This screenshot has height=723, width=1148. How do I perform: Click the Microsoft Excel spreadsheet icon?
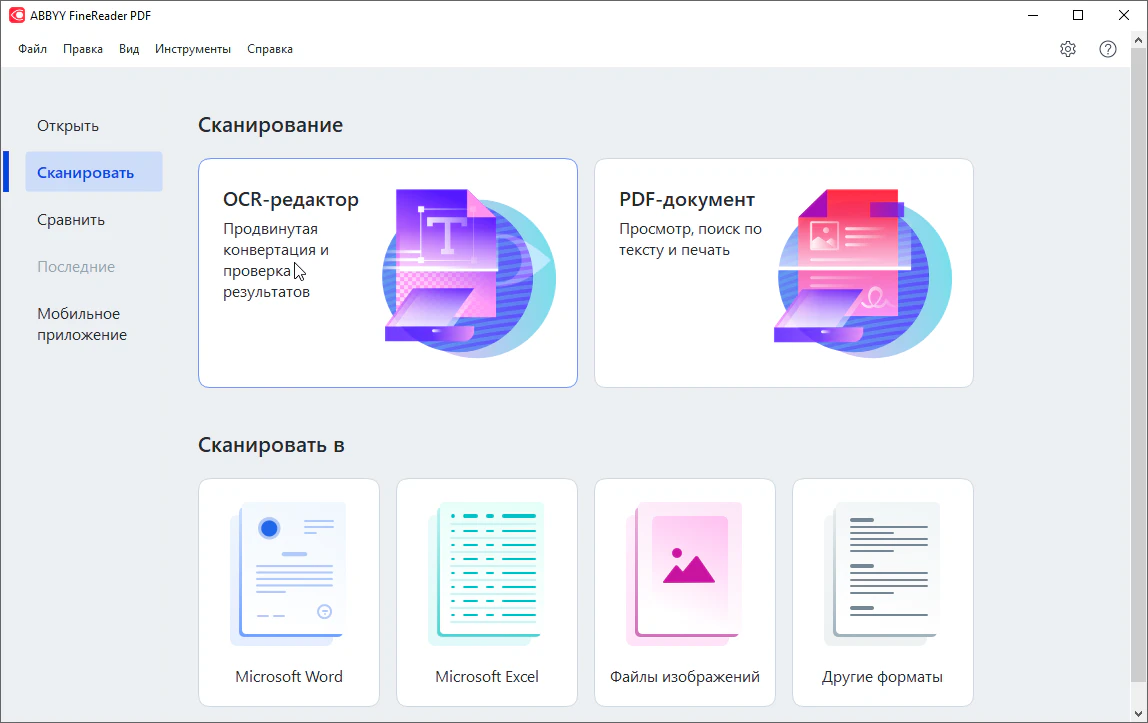[486, 573]
